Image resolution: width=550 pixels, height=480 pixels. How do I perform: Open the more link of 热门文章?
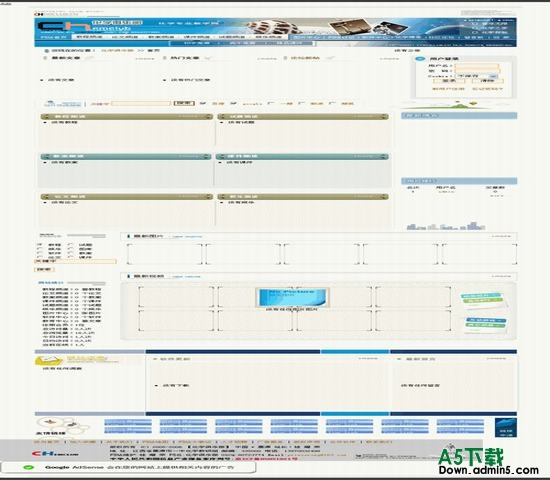267,59
